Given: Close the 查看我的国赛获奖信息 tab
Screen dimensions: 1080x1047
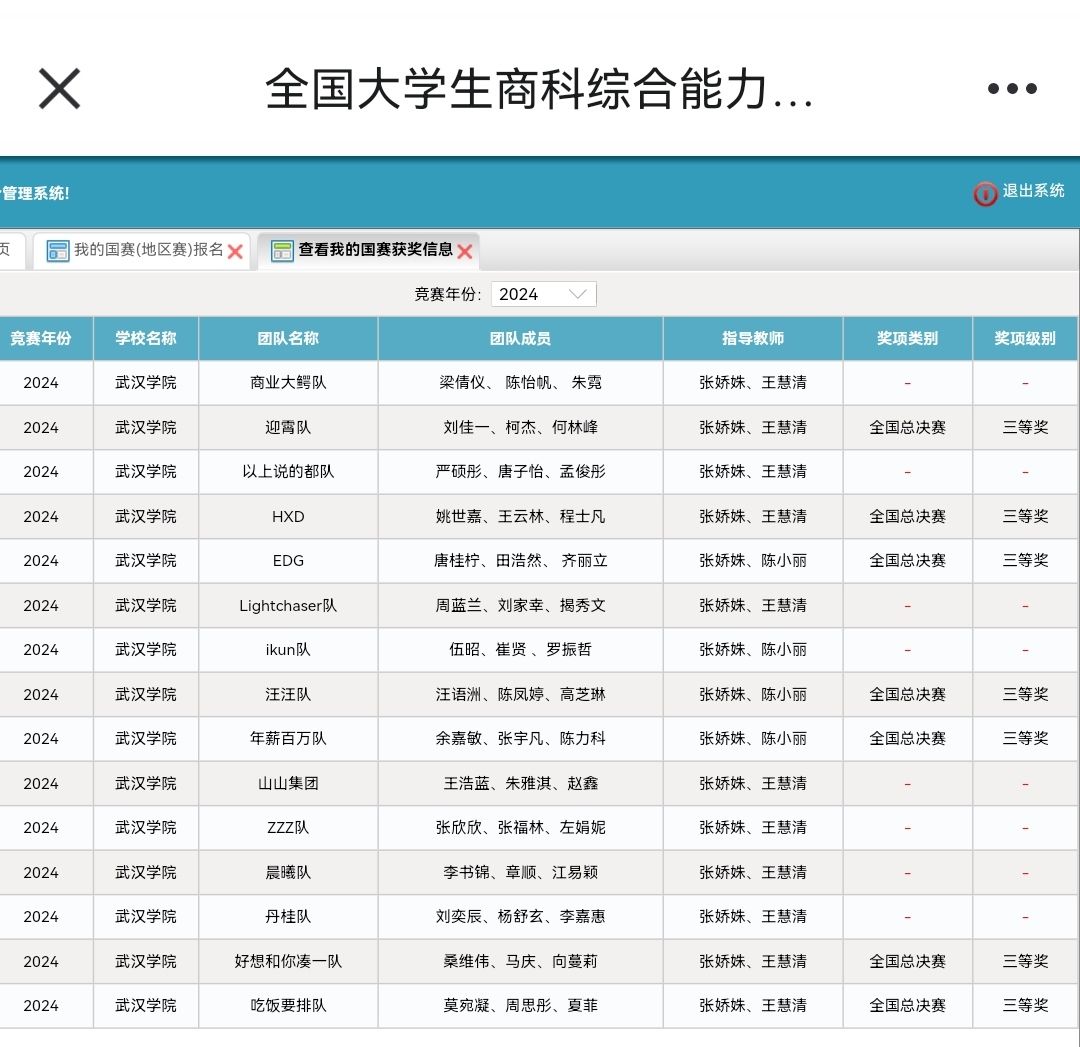Looking at the screenshot, I should point(465,252).
